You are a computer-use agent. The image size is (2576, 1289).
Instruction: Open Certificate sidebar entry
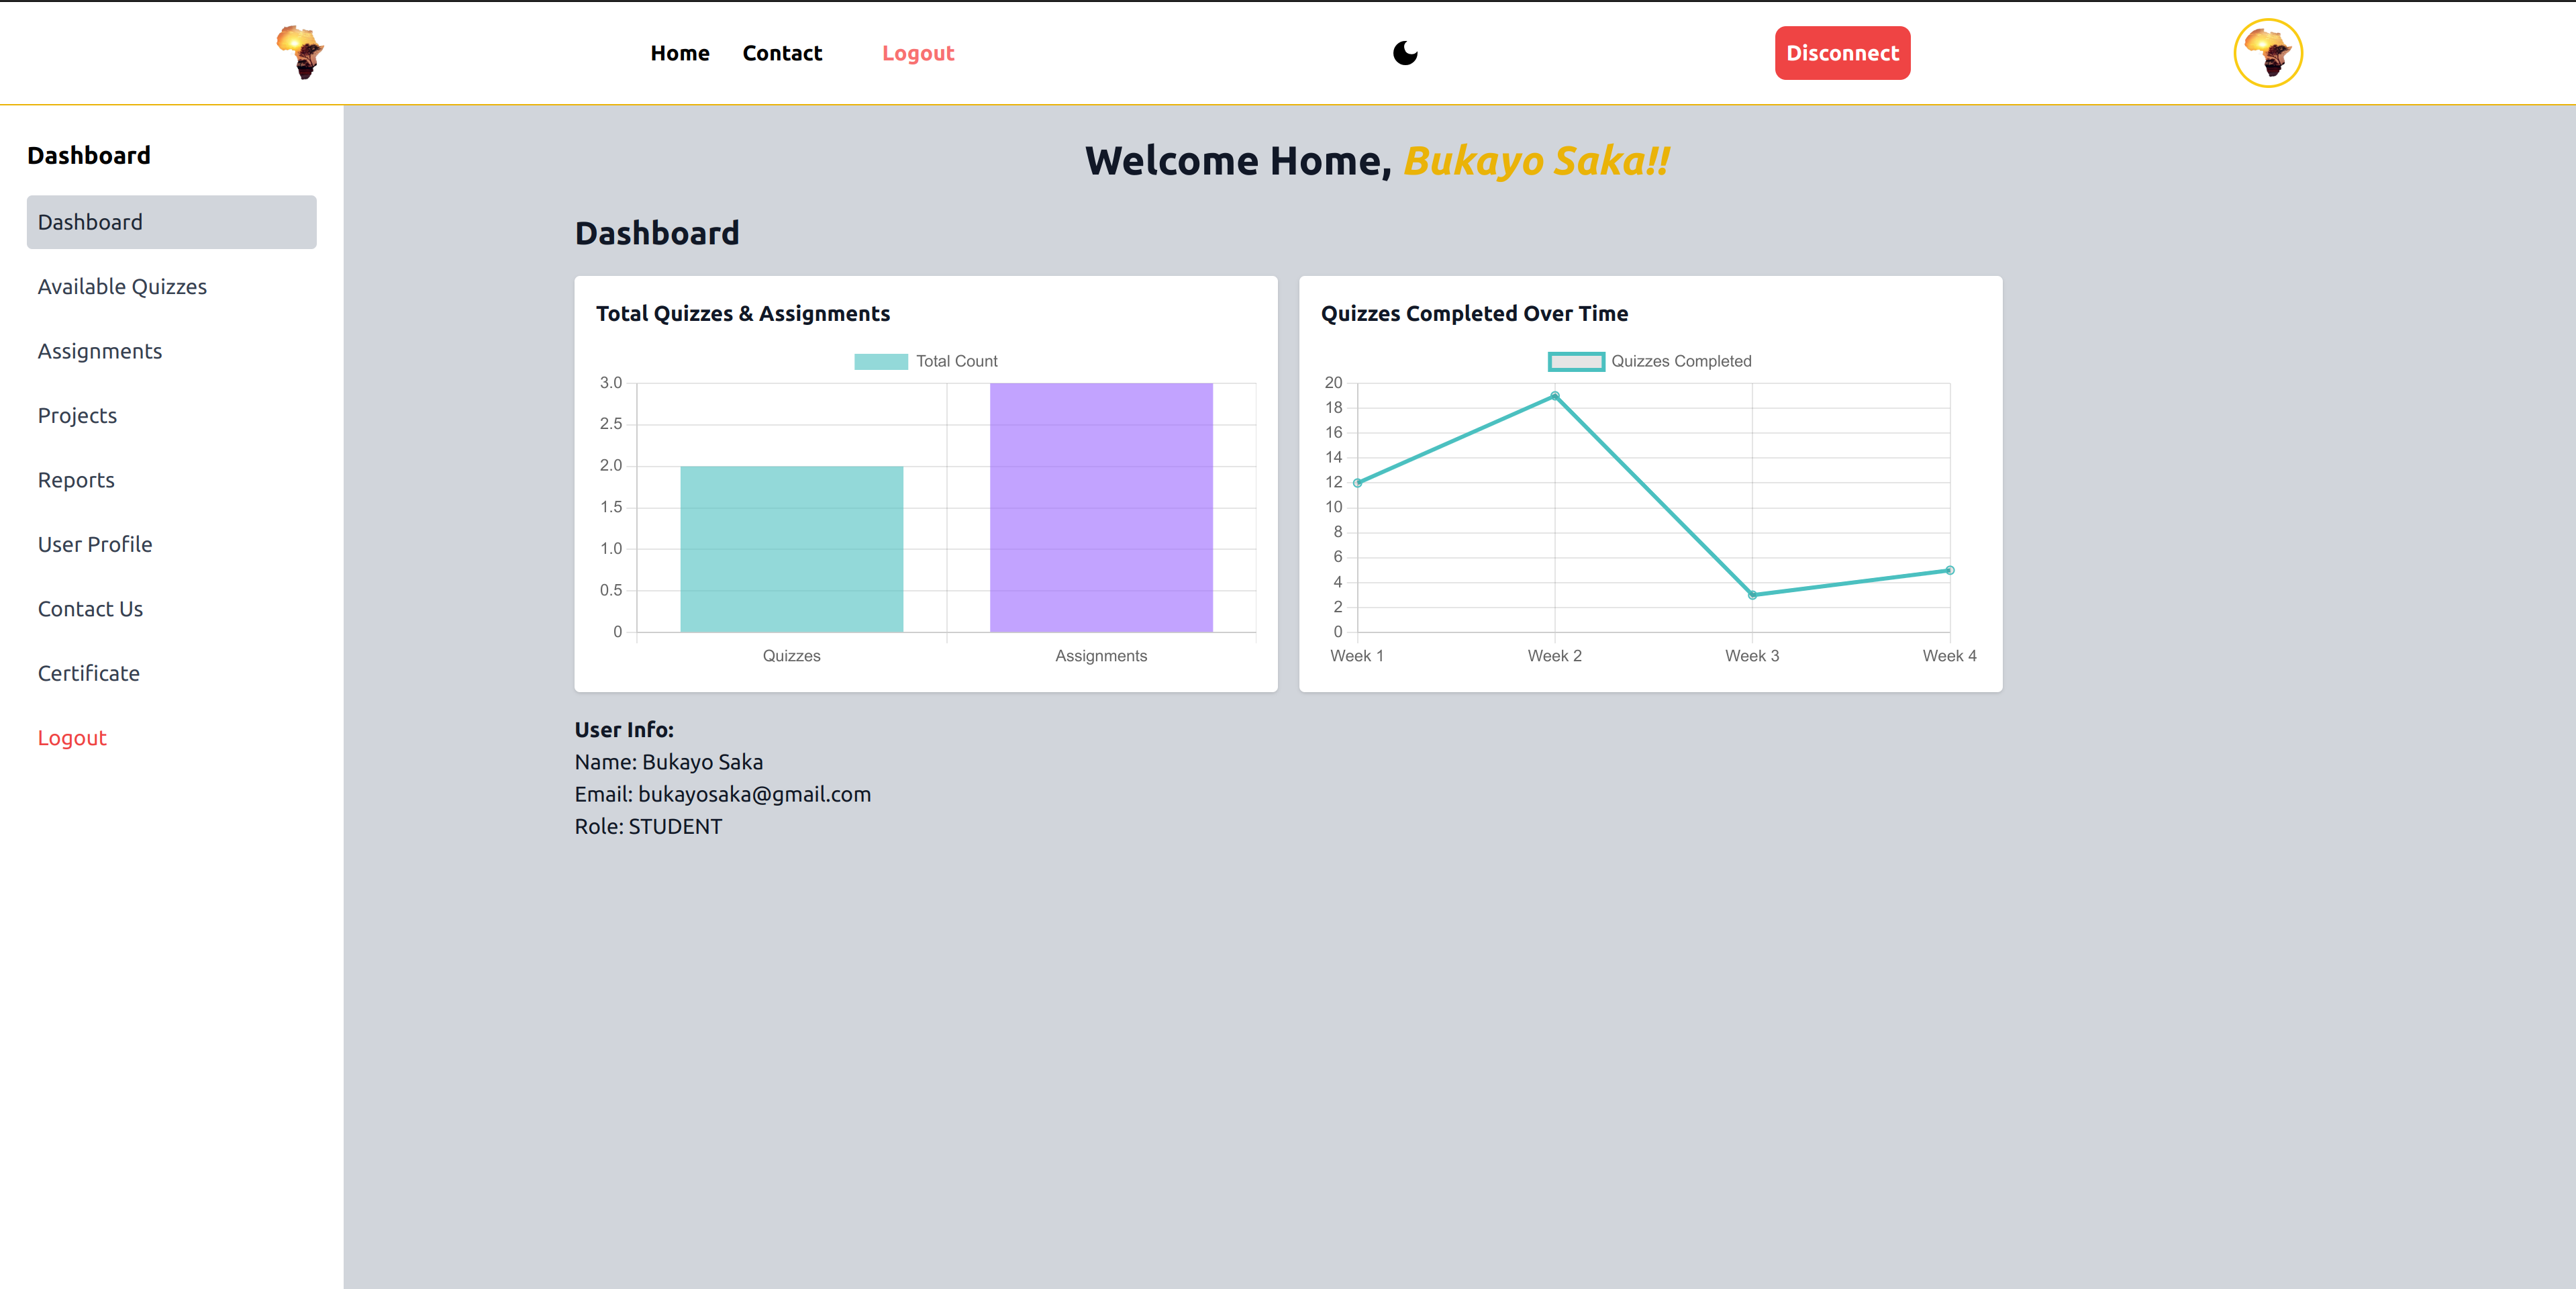(88, 674)
